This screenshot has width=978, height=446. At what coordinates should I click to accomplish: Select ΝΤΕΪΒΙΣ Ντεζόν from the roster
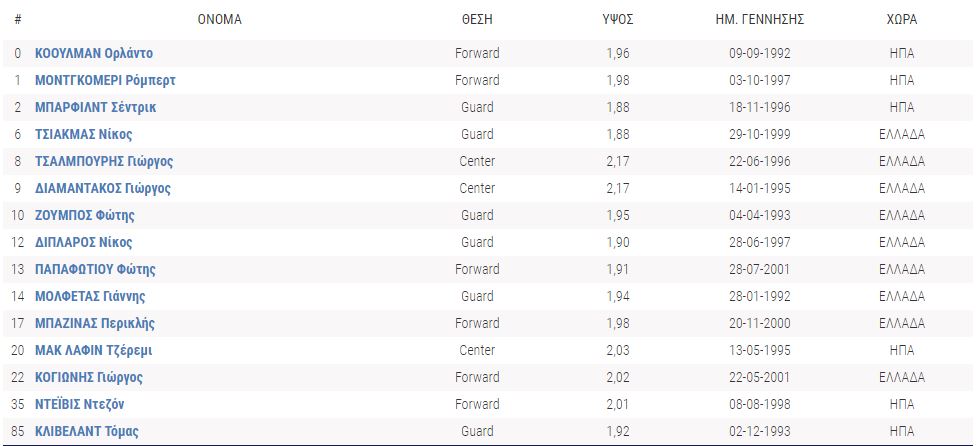(80, 404)
